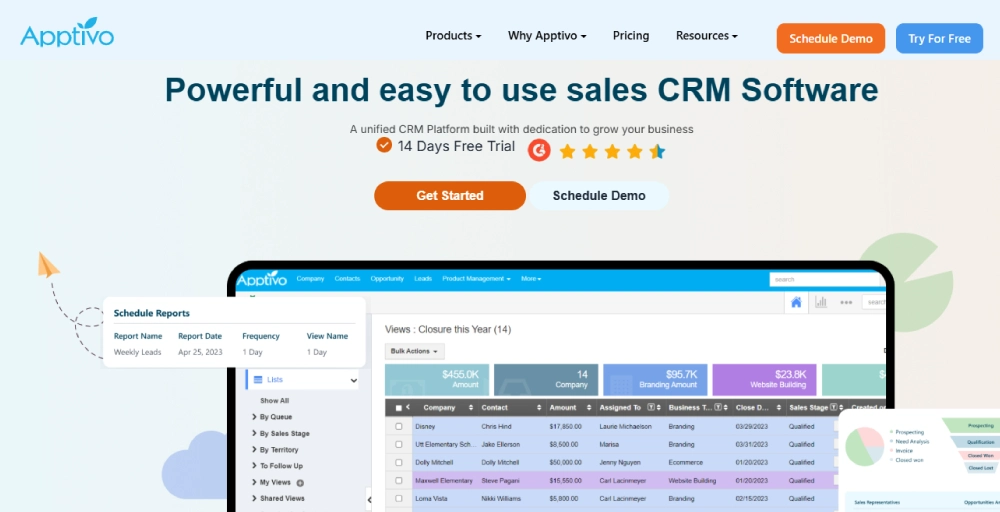
Task: Click the Nikki Williams contact cell
Action: pyautogui.click(x=501, y=499)
